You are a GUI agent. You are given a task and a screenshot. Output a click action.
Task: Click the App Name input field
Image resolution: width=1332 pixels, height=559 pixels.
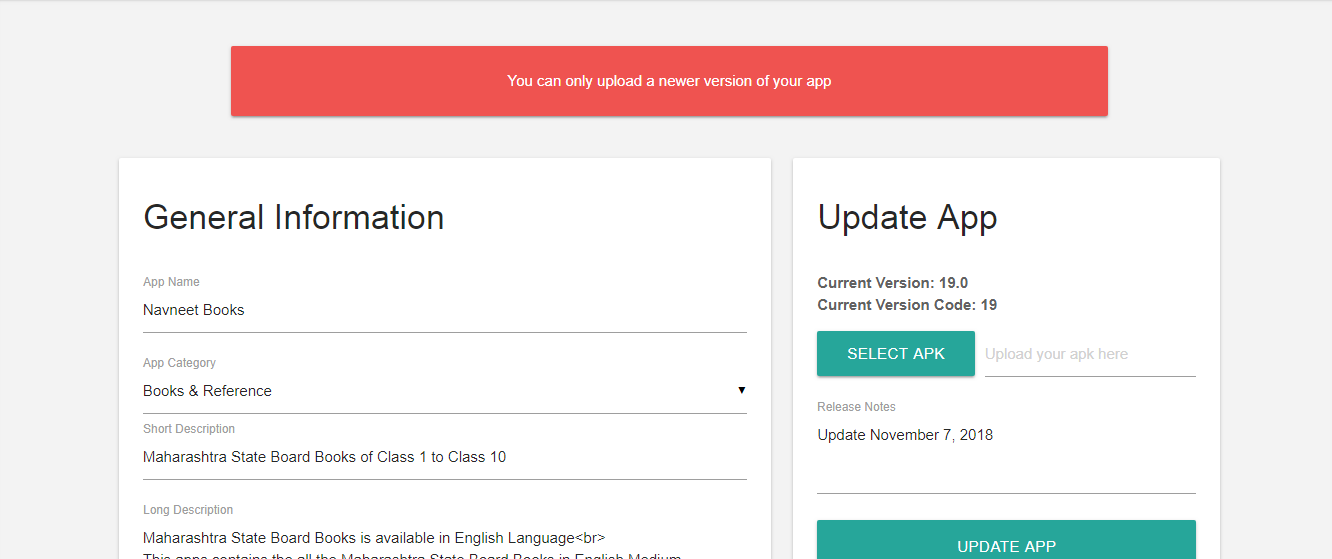point(444,310)
